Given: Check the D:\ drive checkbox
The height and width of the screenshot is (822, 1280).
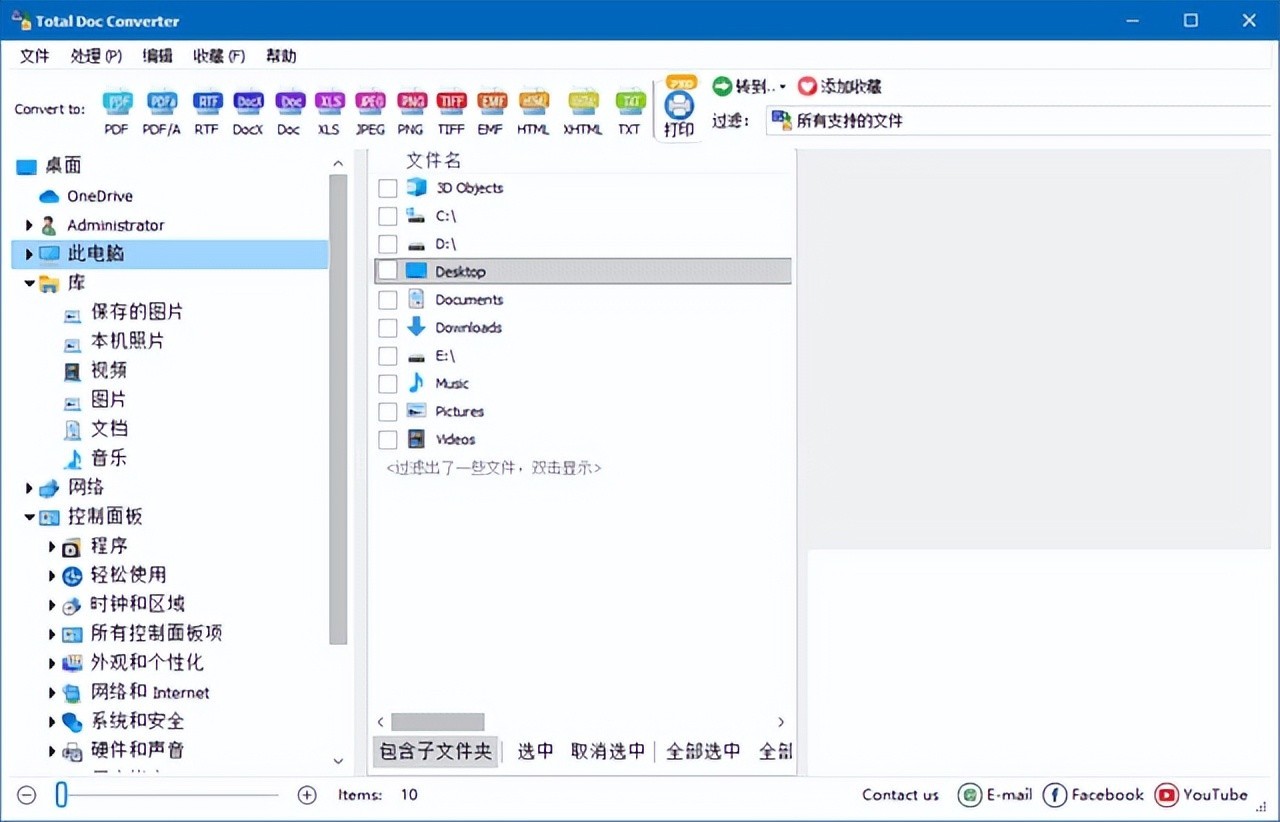Looking at the screenshot, I should click(388, 244).
